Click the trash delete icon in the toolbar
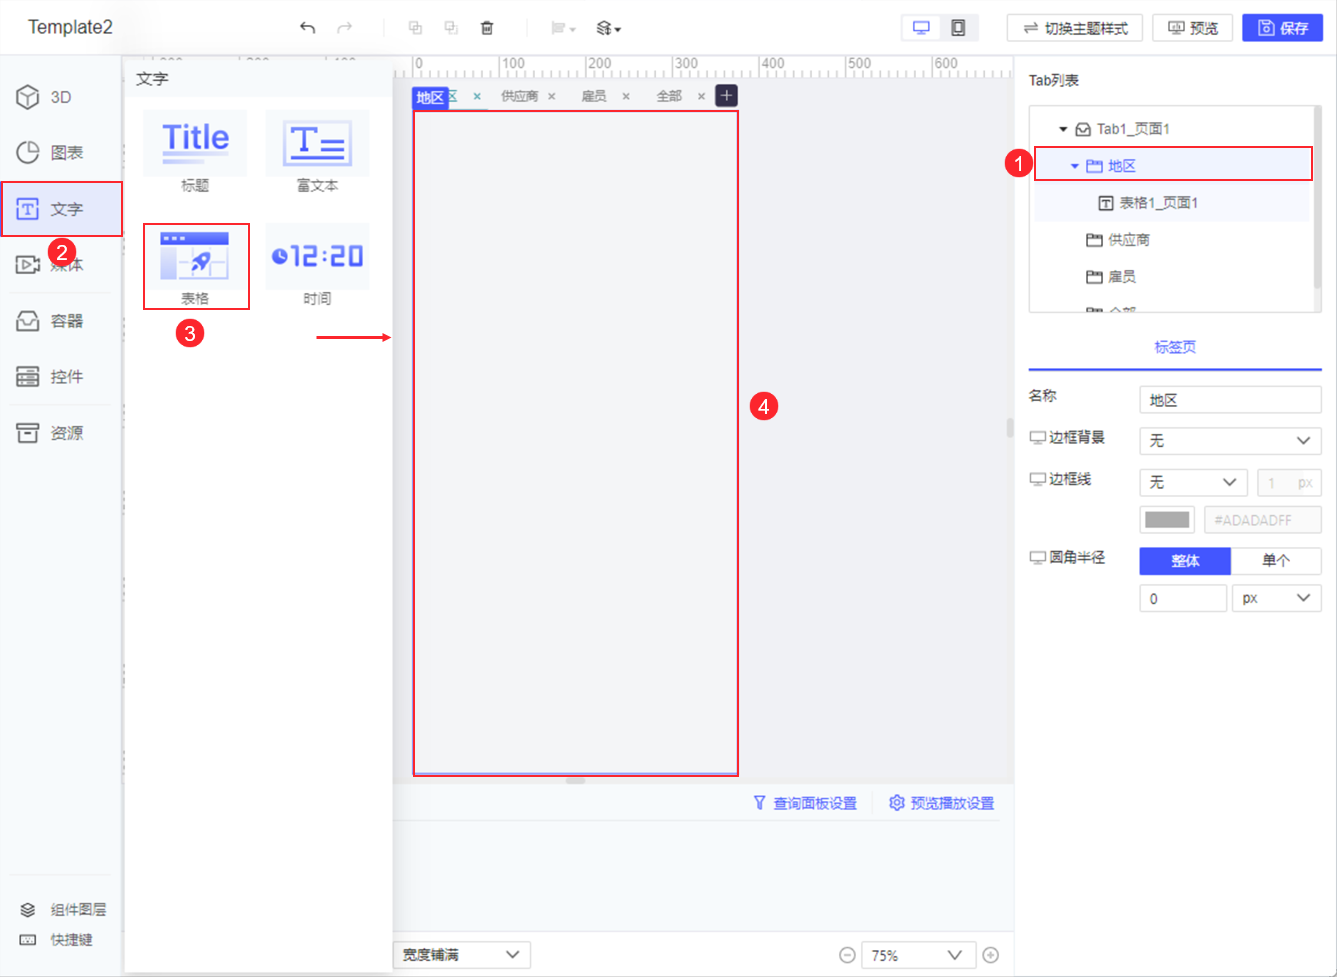The height and width of the screenshot is (977, 1337). 487,28
